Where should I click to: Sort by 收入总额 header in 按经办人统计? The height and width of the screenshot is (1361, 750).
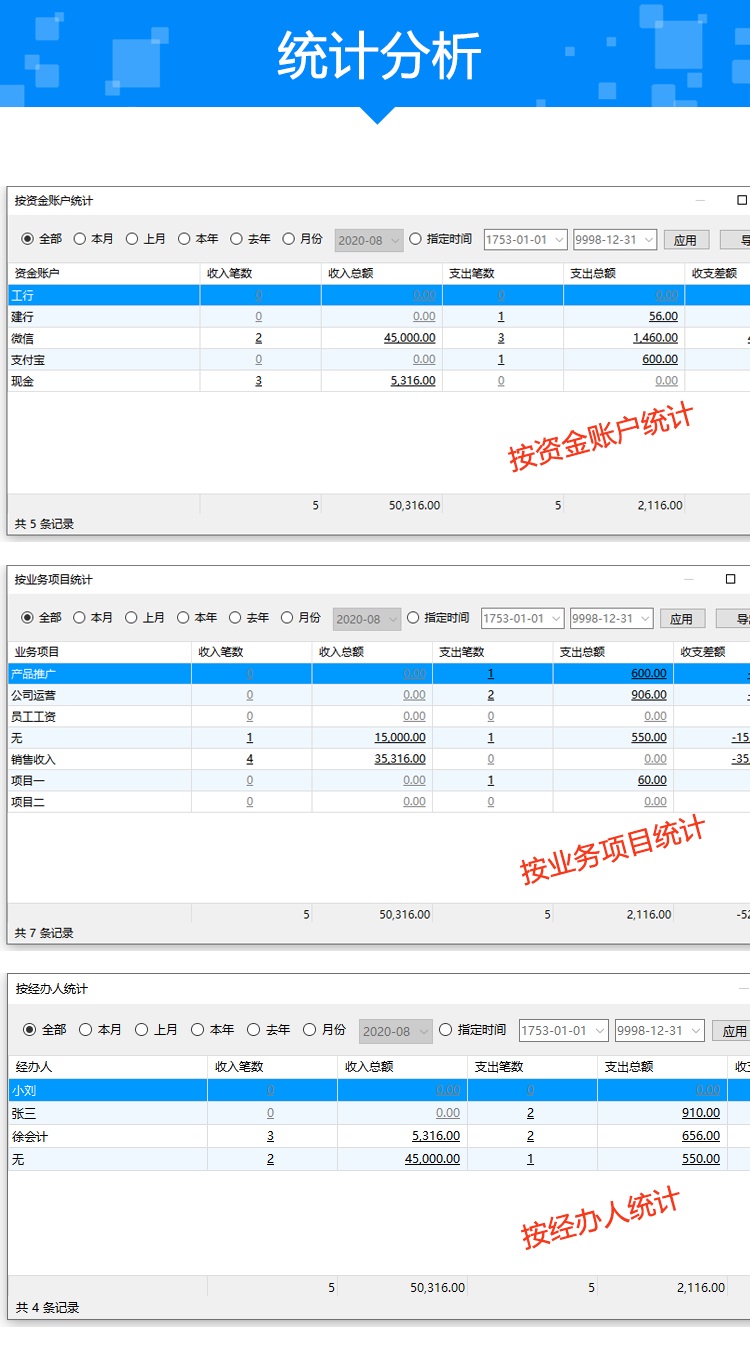coord(402,1067)
